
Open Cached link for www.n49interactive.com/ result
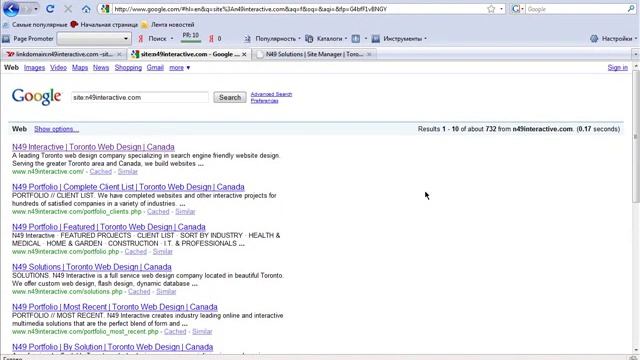pyautogui.click(x=101, y=172)
